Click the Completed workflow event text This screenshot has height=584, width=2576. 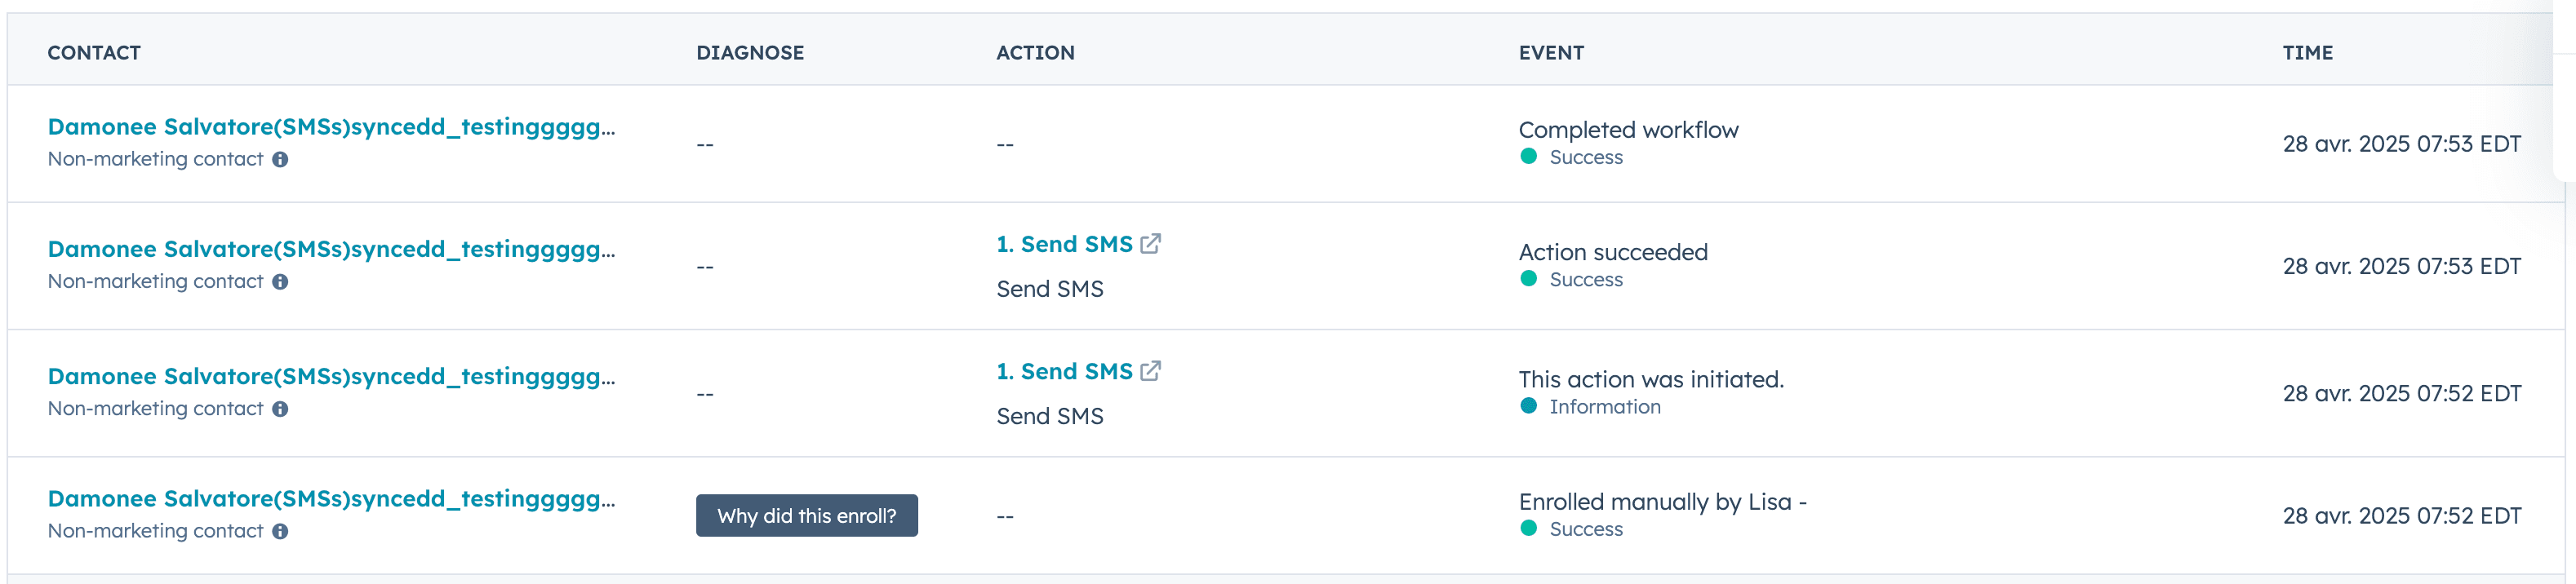pyautogui.click(x=1629, y=129)
